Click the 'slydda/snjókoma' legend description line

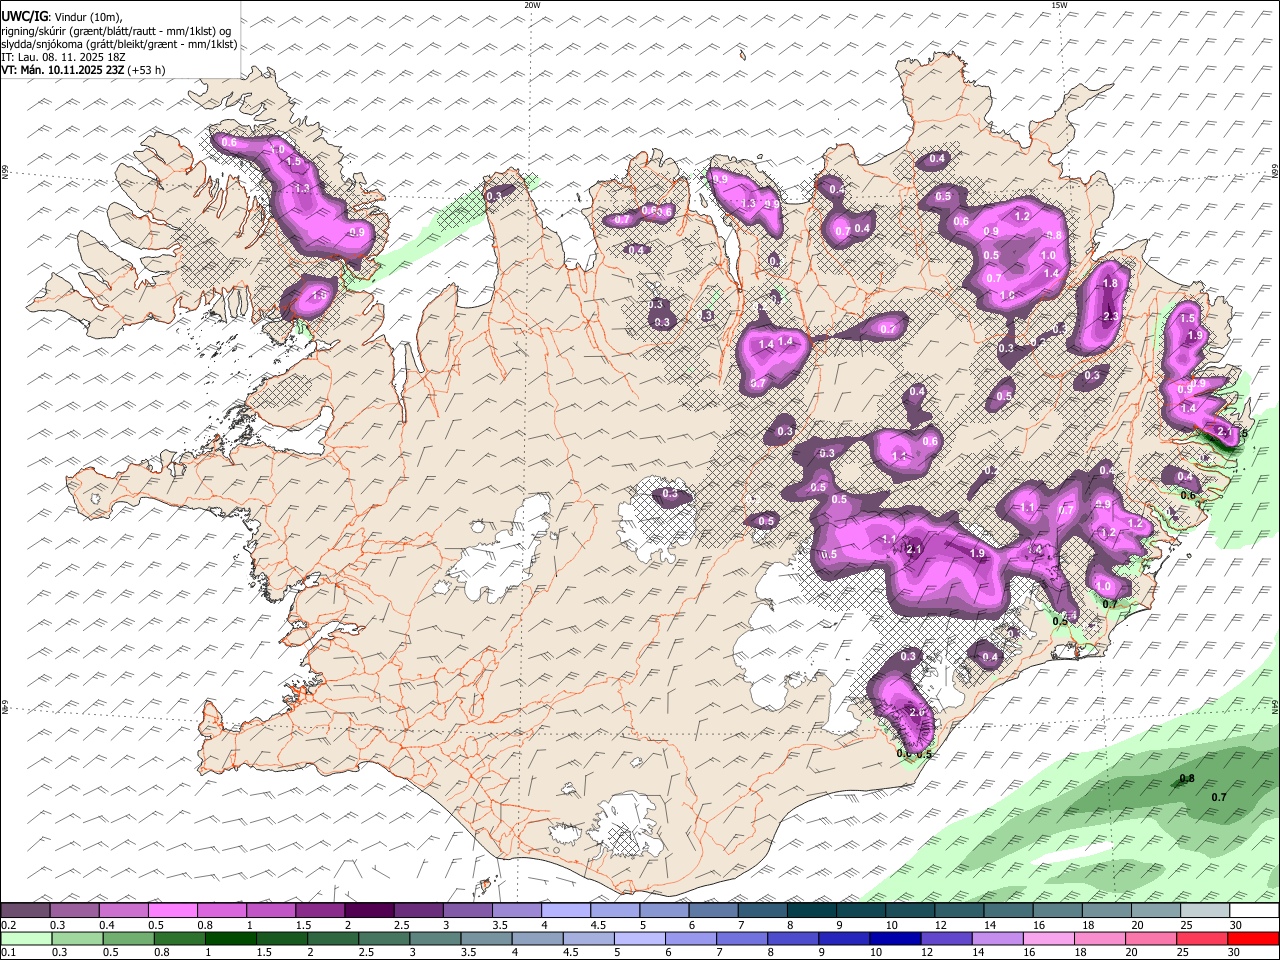click(x=119, y=44)
